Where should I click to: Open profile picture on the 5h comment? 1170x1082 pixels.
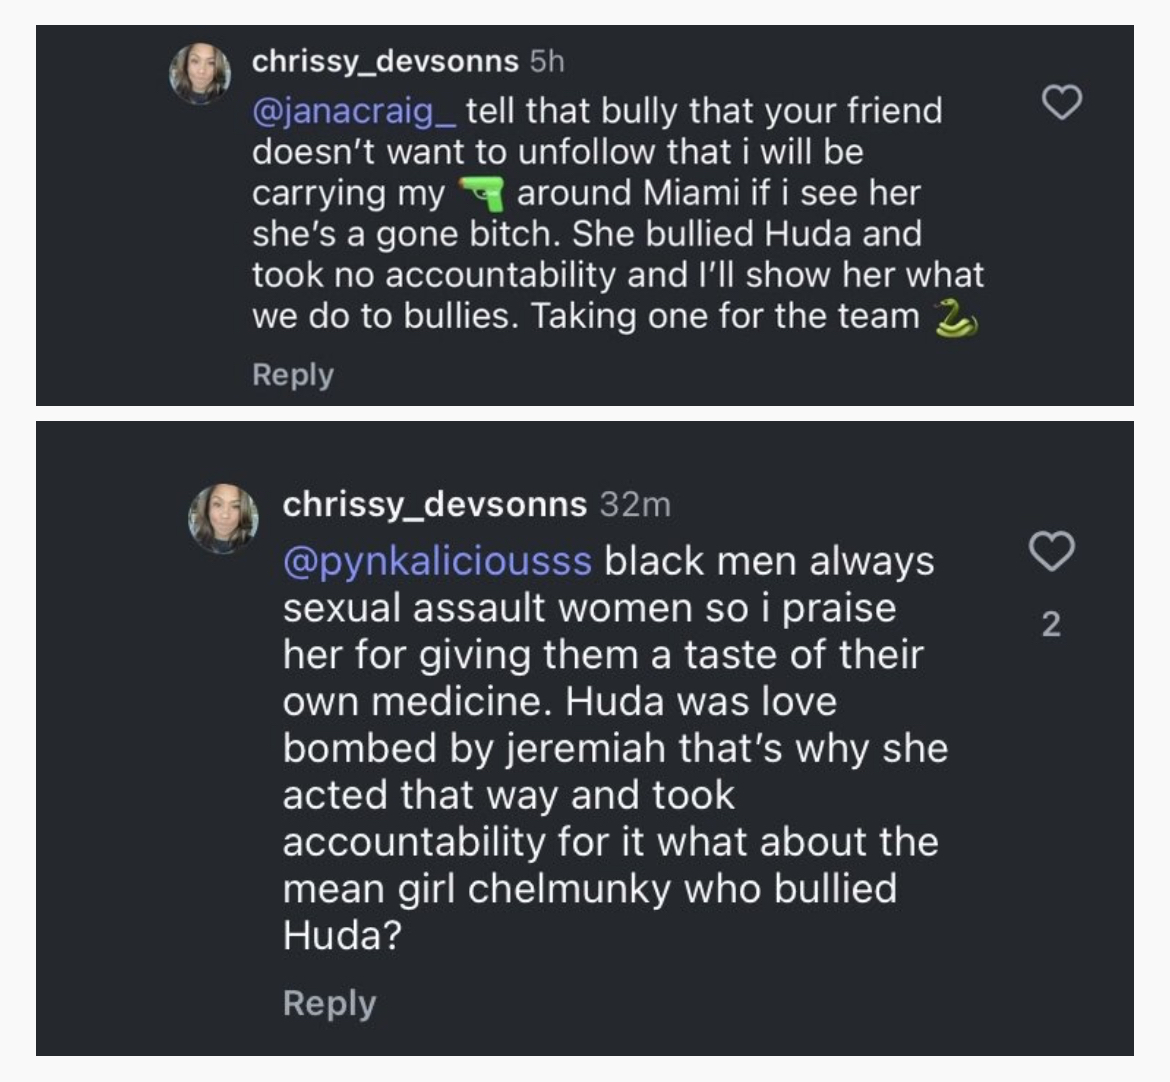(200, 73)
